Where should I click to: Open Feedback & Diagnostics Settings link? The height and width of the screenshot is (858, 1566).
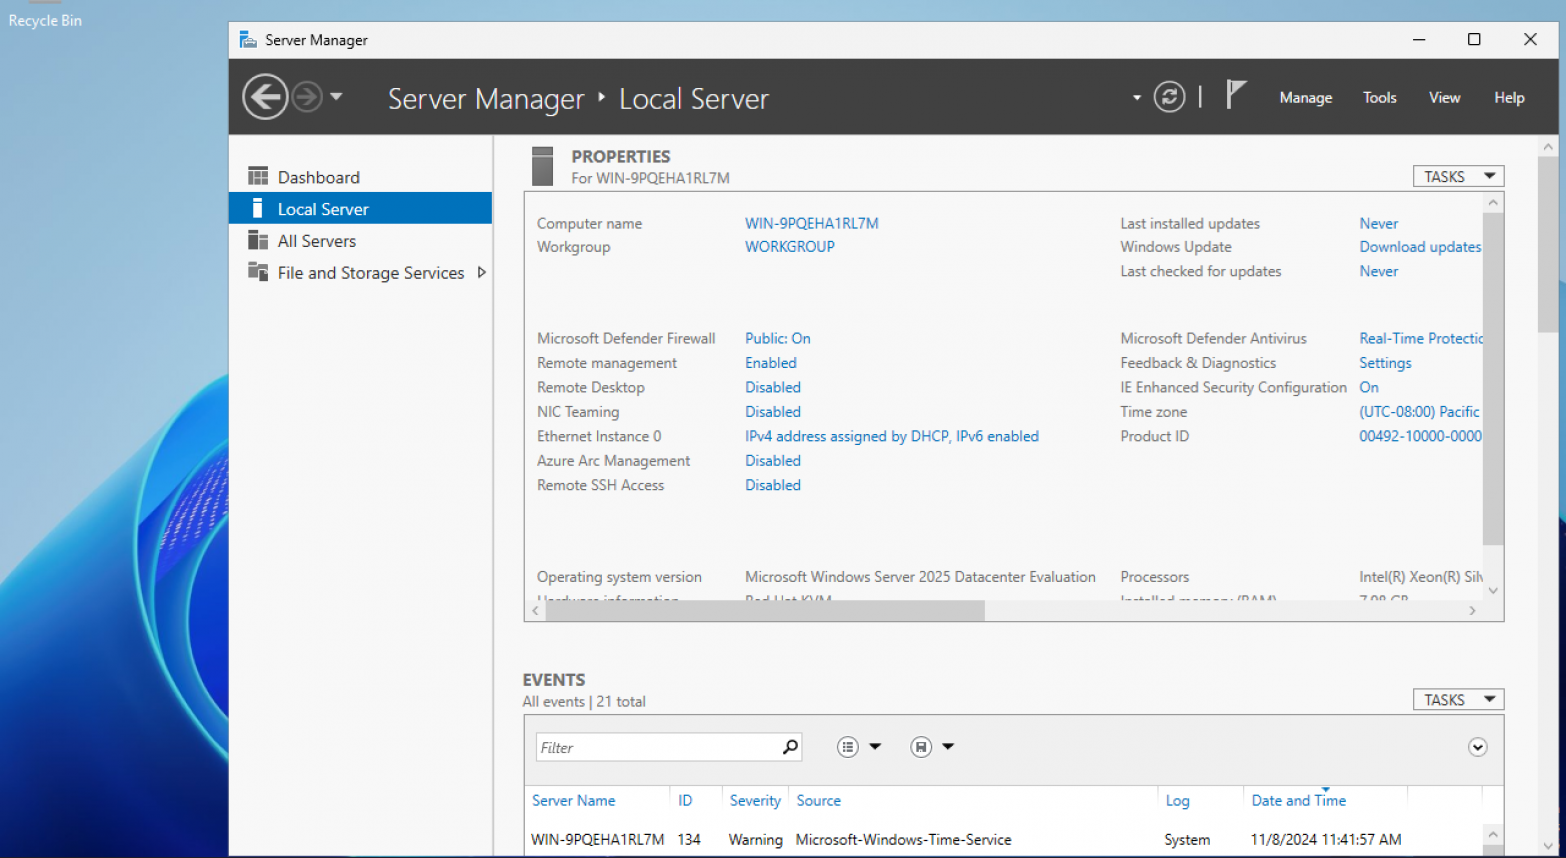click(1386, 363)
